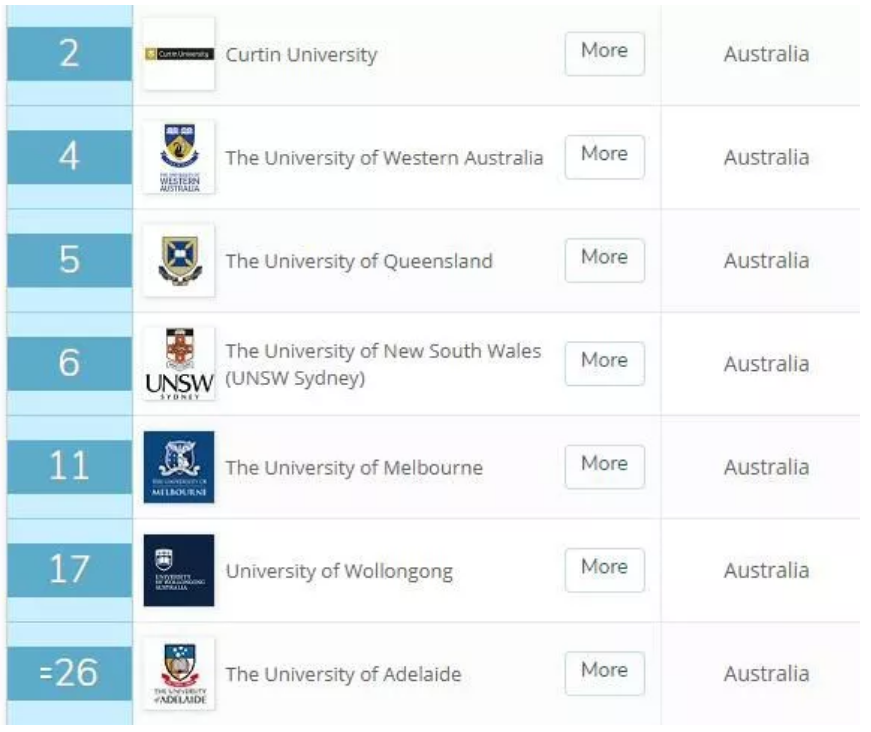
Task: Open More details for UNSW Sydney
Action: pos(604,363)
